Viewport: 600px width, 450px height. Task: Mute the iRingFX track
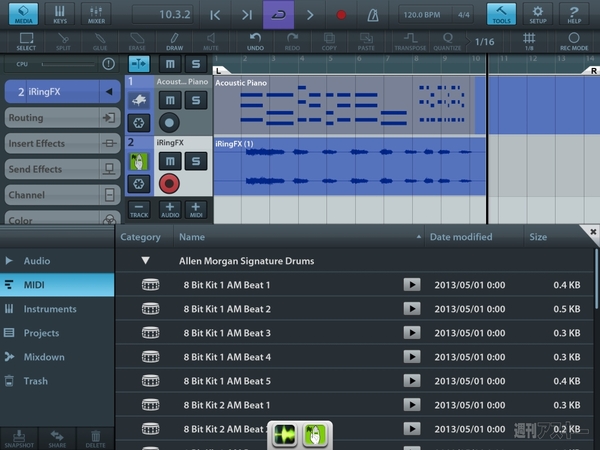click(170, 161)
